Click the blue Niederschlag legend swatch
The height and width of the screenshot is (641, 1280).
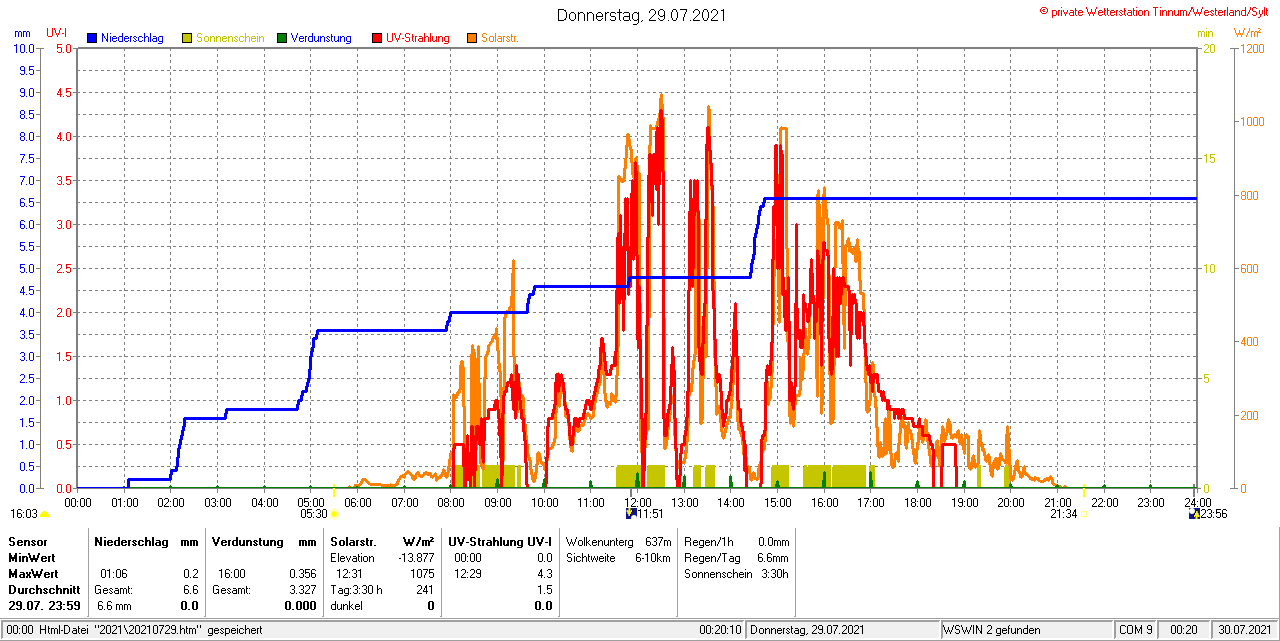coord(92,38)
